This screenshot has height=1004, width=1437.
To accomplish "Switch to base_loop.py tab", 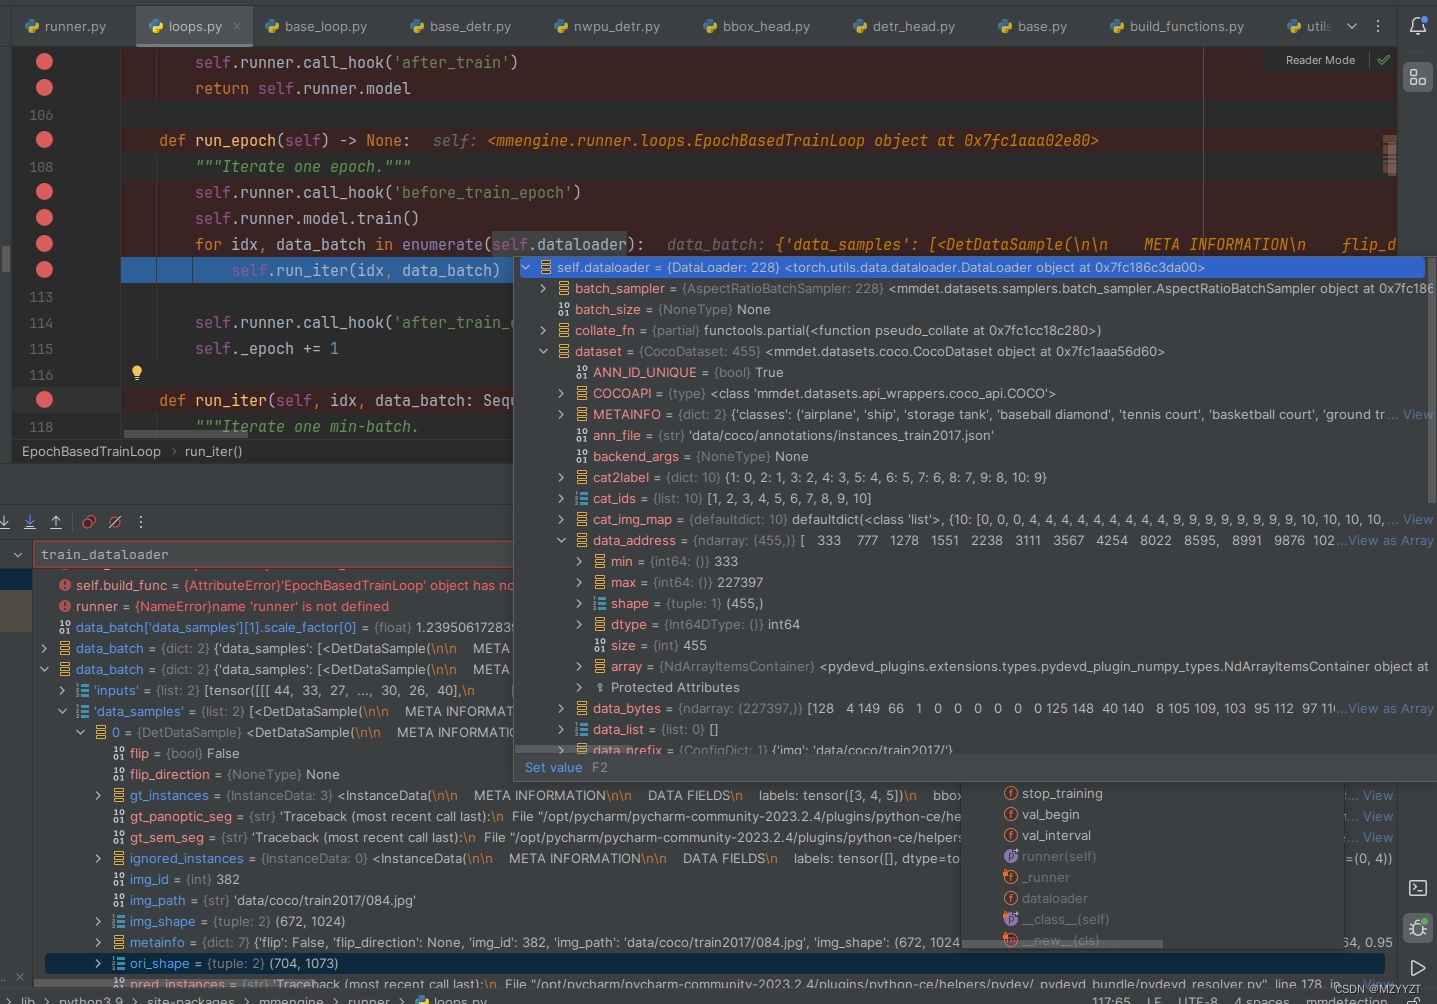I will coord(316,27).
